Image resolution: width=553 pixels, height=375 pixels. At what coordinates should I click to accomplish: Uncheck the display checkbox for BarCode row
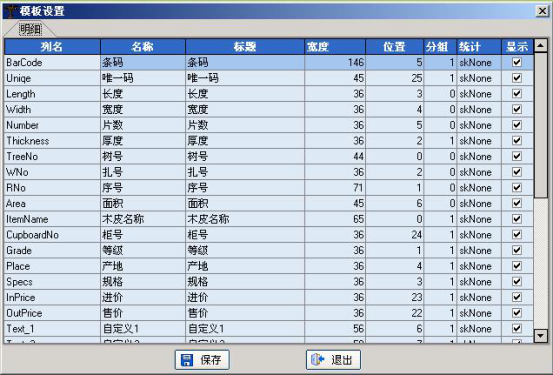[x=517, y=62]
